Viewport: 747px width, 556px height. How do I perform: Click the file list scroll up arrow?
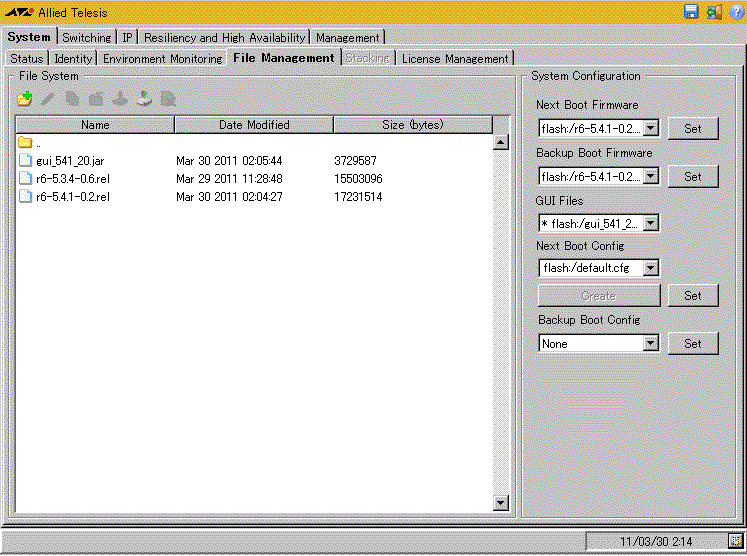501,142
